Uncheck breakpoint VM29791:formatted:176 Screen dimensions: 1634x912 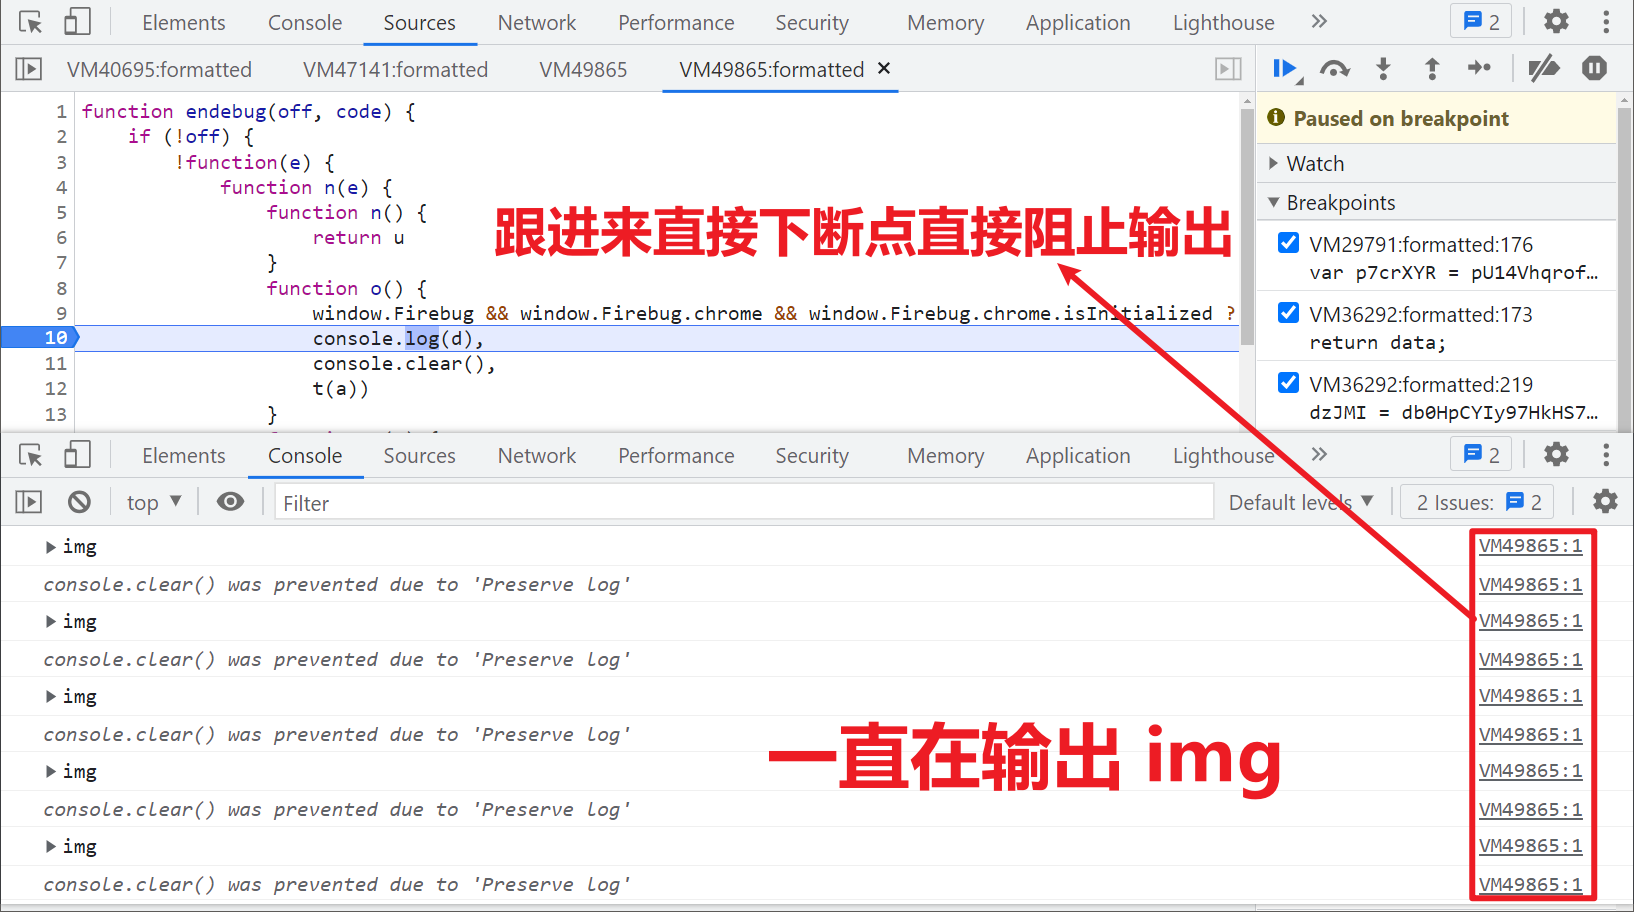pos(1289,243)
